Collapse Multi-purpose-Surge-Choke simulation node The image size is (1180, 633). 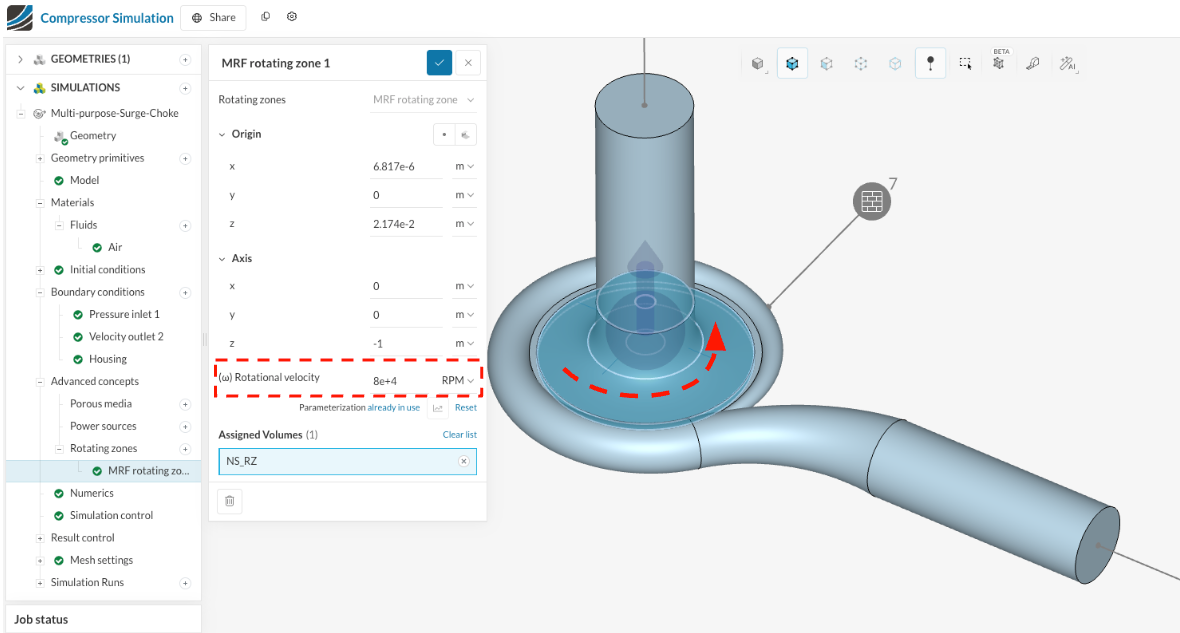coord(21,114)
